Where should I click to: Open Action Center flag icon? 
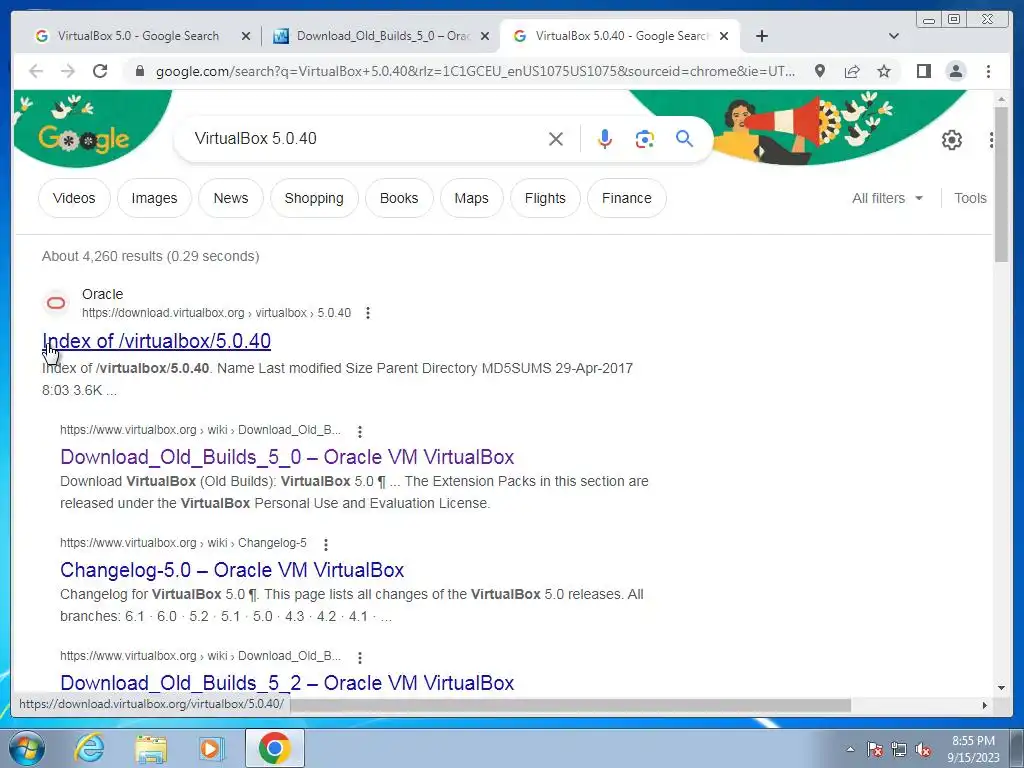875,750
